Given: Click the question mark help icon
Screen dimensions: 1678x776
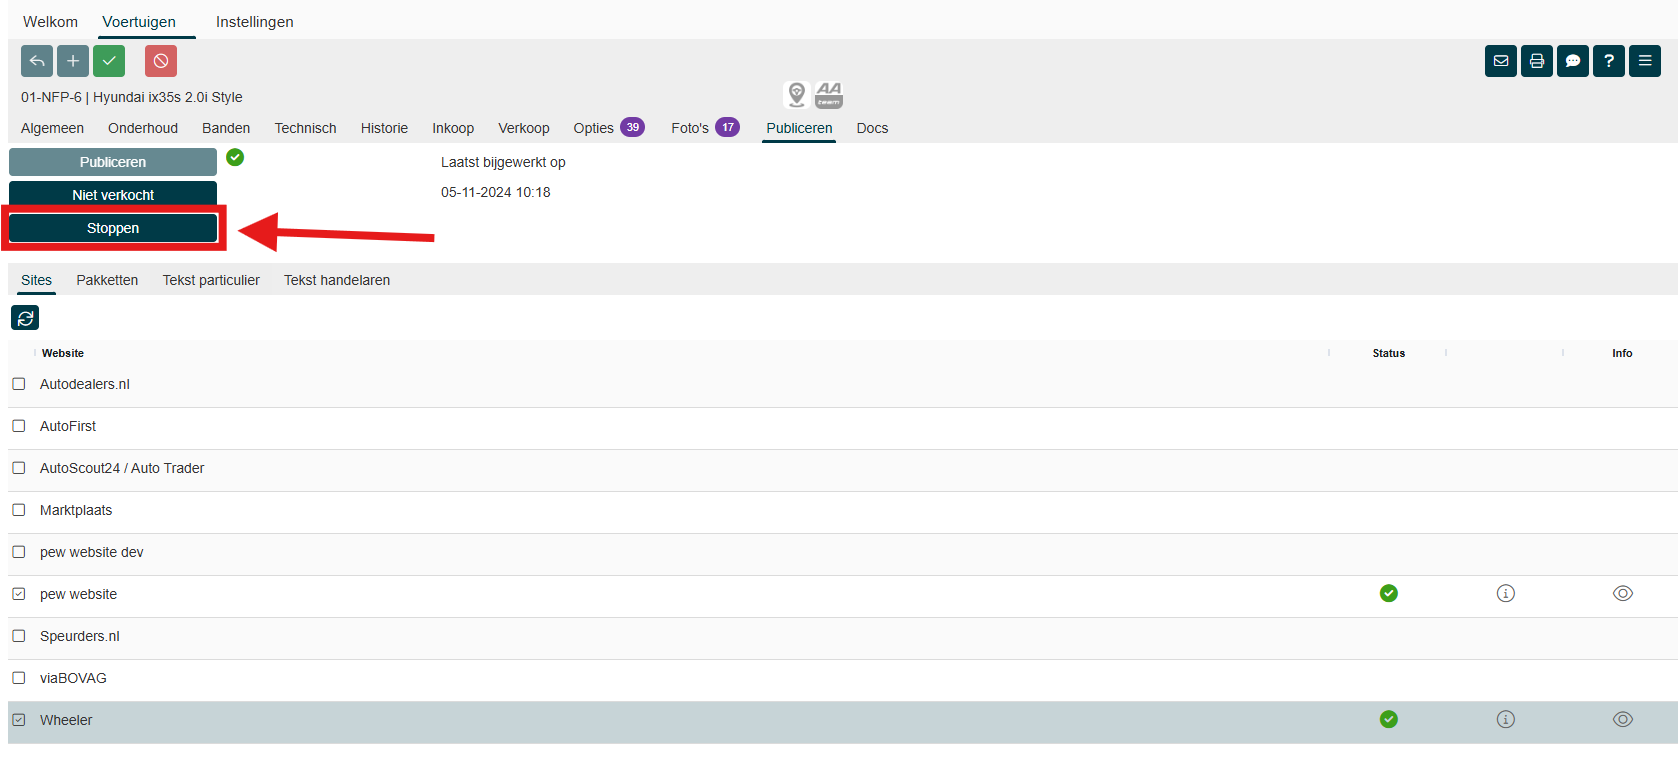Looking at the screenshot, I should tap(1609, 61).
